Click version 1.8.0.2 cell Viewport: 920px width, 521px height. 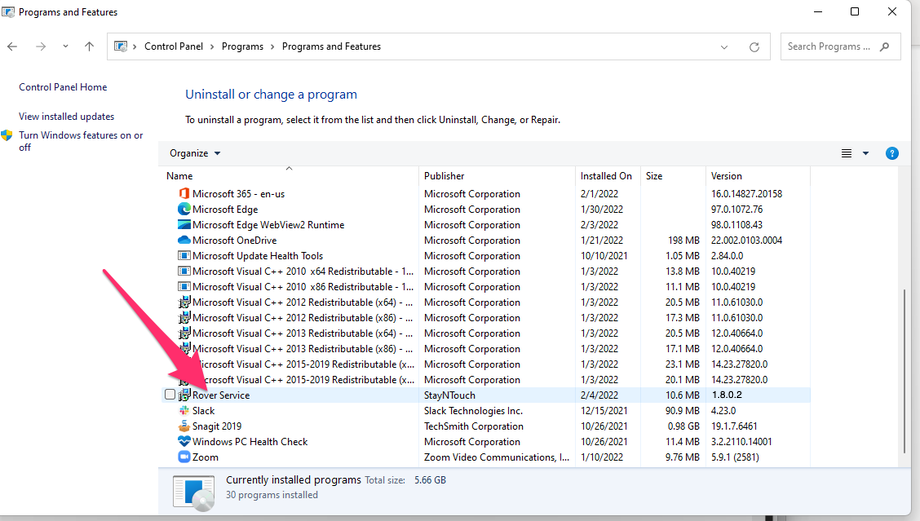(x=726, y=395)
